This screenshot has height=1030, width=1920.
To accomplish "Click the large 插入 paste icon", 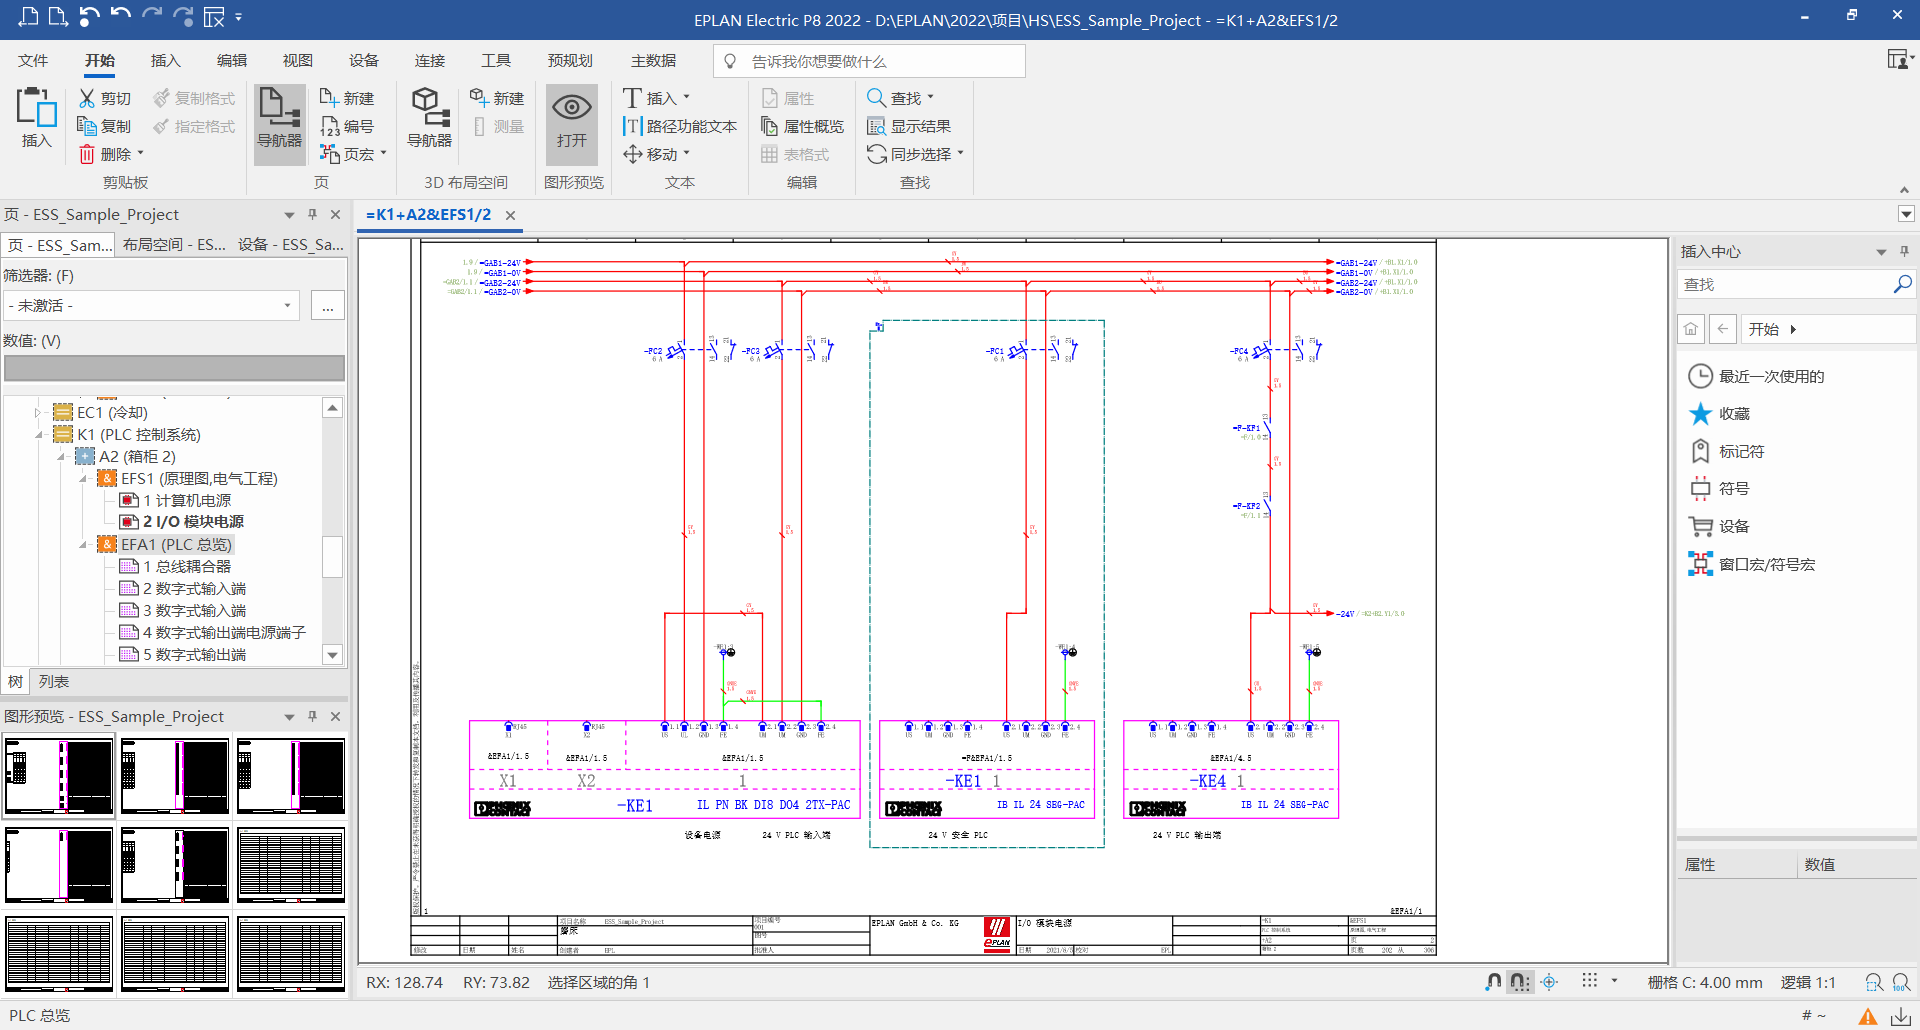I will [x=36, y=117].
